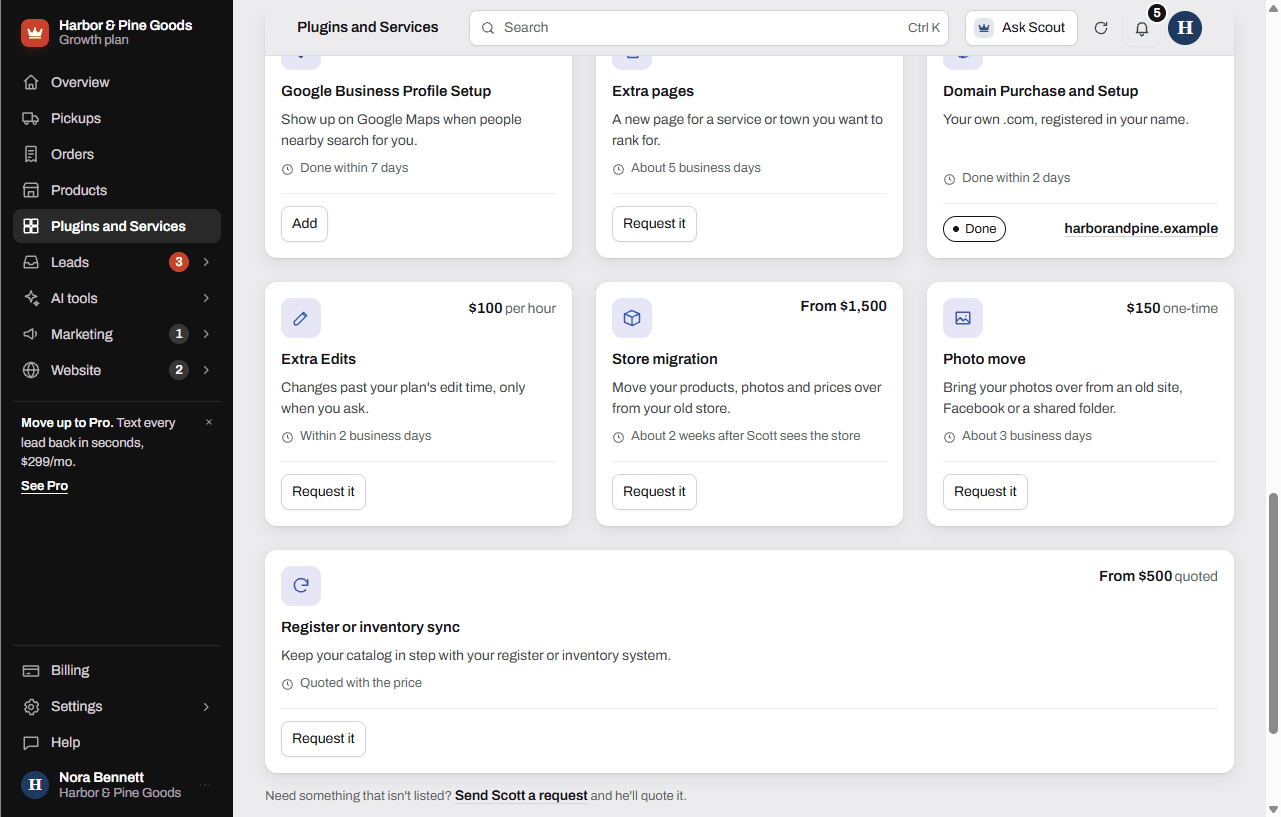Expand the AI tools submenu chevron
This screenshot has height=817, width=1281.
[206, 298]
